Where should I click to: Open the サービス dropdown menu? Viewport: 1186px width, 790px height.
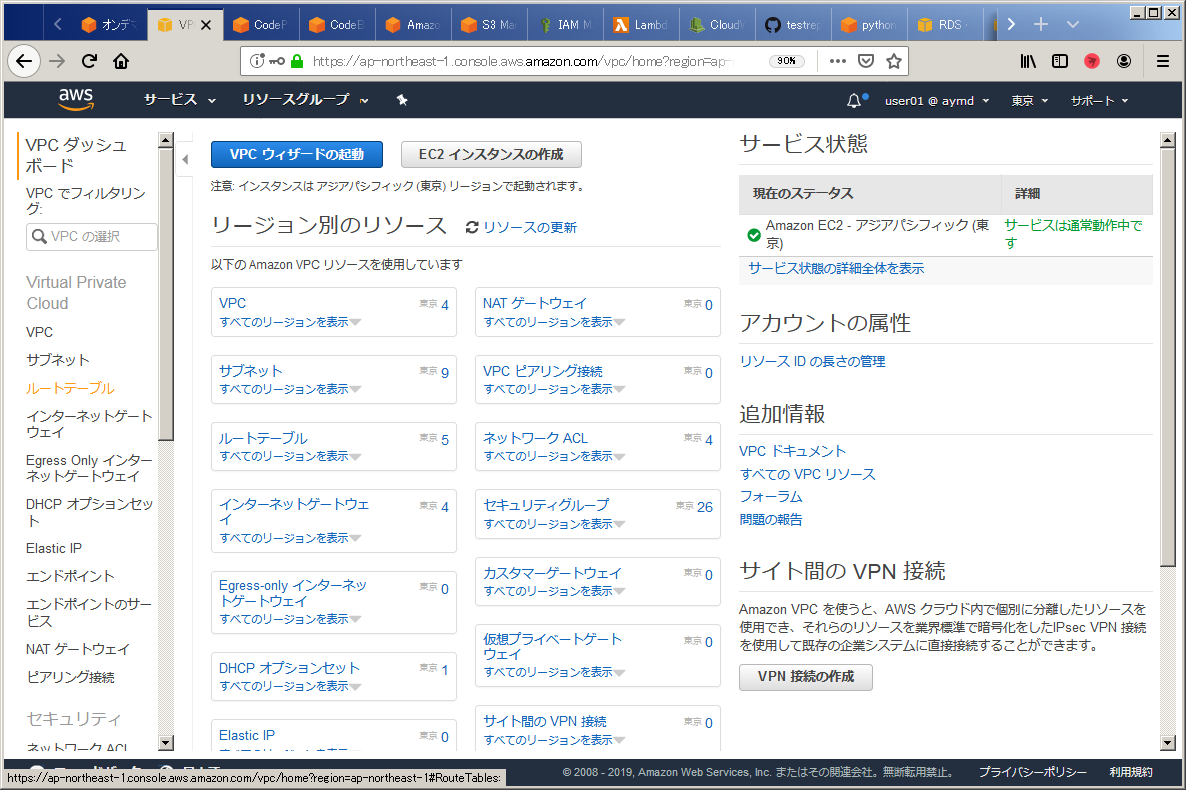180,100
